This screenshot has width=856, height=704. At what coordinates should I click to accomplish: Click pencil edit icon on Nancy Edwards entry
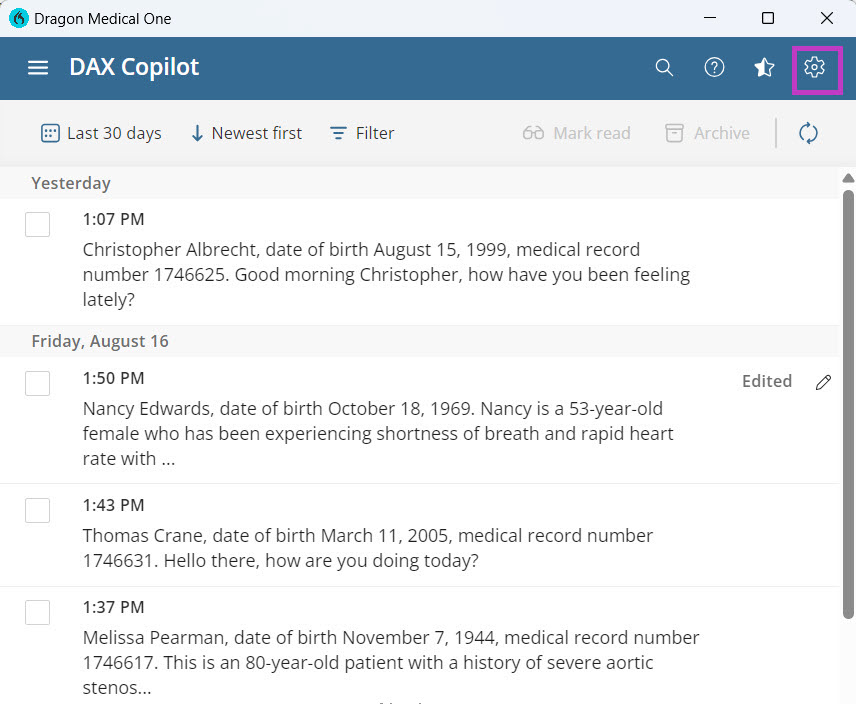click(x=823, y=382)
